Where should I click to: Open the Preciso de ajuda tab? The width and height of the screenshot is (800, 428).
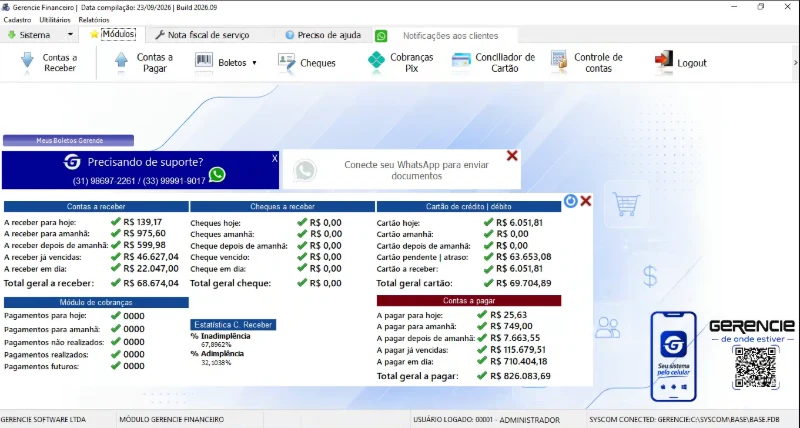pyautogui.click(x=323, y=35)
